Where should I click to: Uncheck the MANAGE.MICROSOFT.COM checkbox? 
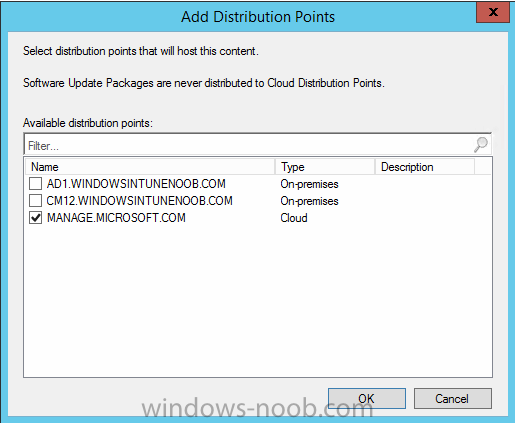pos(35,218)
